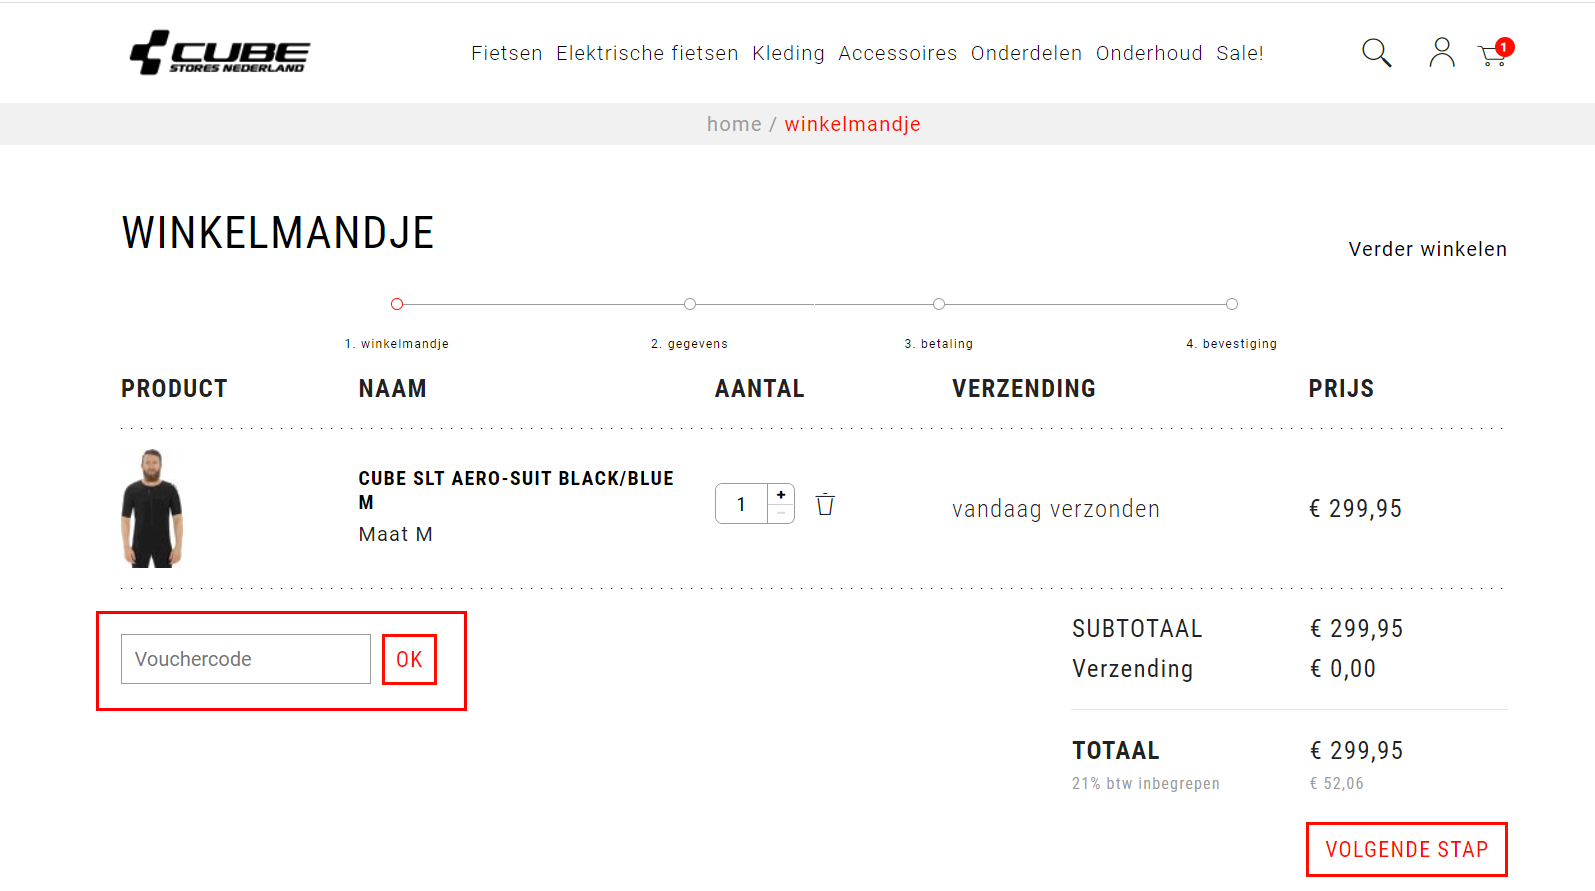The width and height of the screenshot is (1595, 891).
Task: Open the shopping cart icon
Action: [1493, 54]
